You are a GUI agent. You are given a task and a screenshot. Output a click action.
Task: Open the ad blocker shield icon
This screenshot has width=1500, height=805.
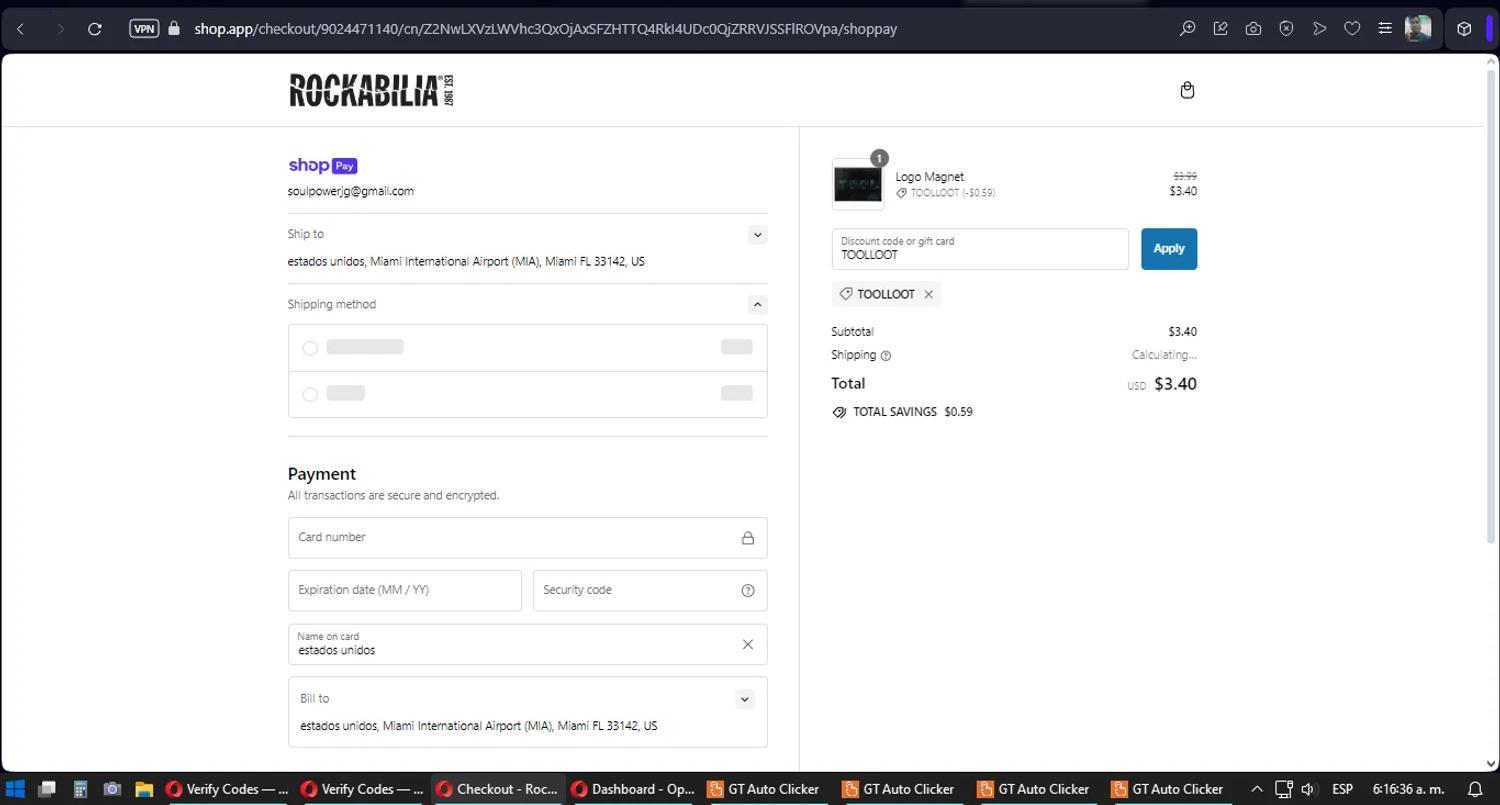[1286, 29]
